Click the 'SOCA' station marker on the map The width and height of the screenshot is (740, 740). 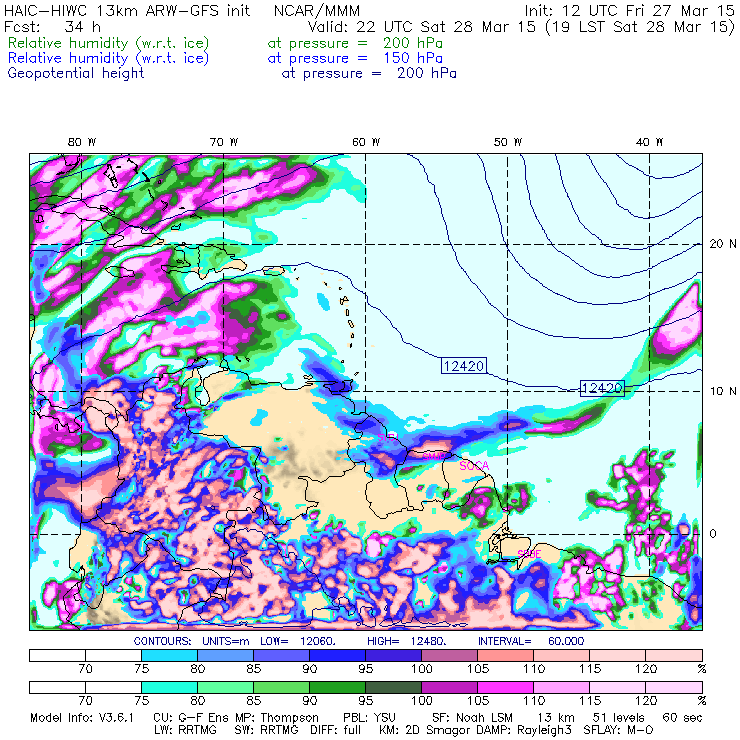point(474,466)
